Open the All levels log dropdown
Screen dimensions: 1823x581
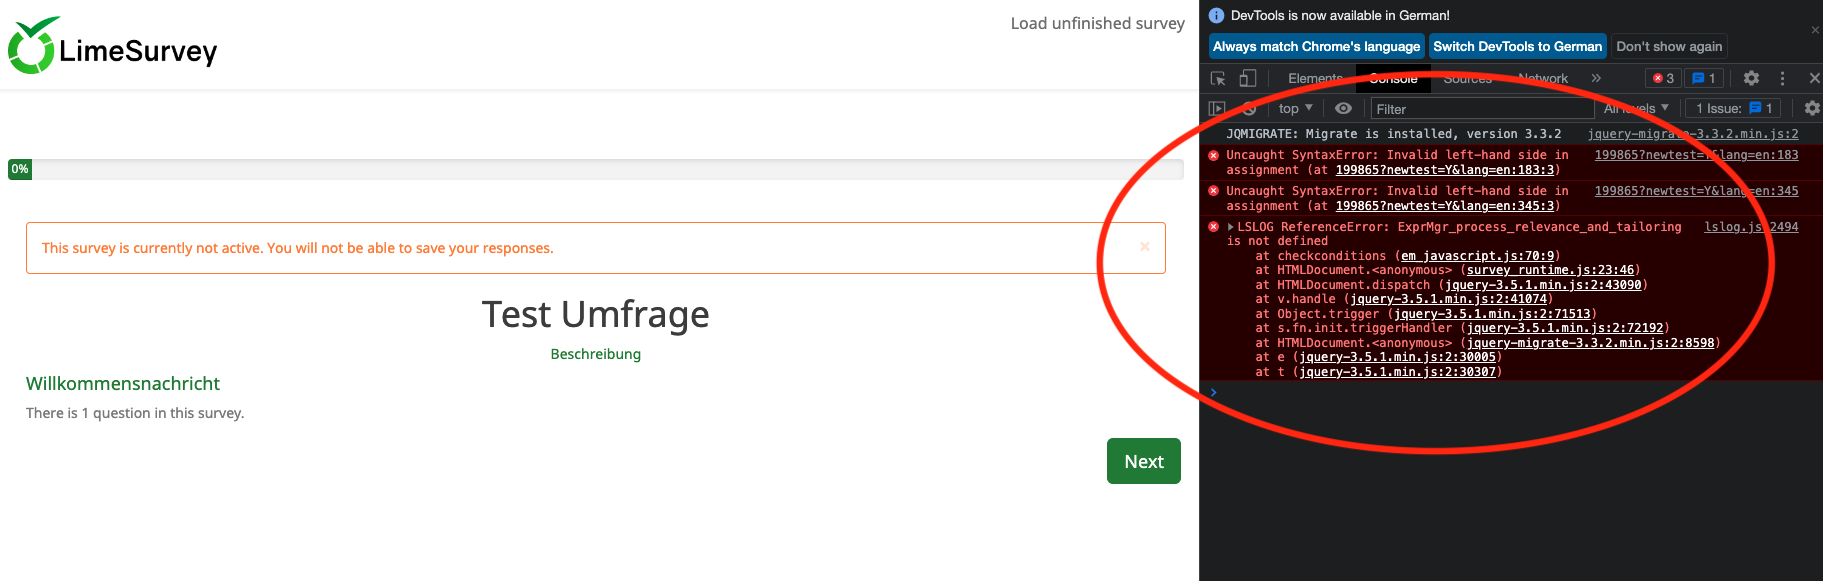pyautogui.click(x=1636, y=108)
